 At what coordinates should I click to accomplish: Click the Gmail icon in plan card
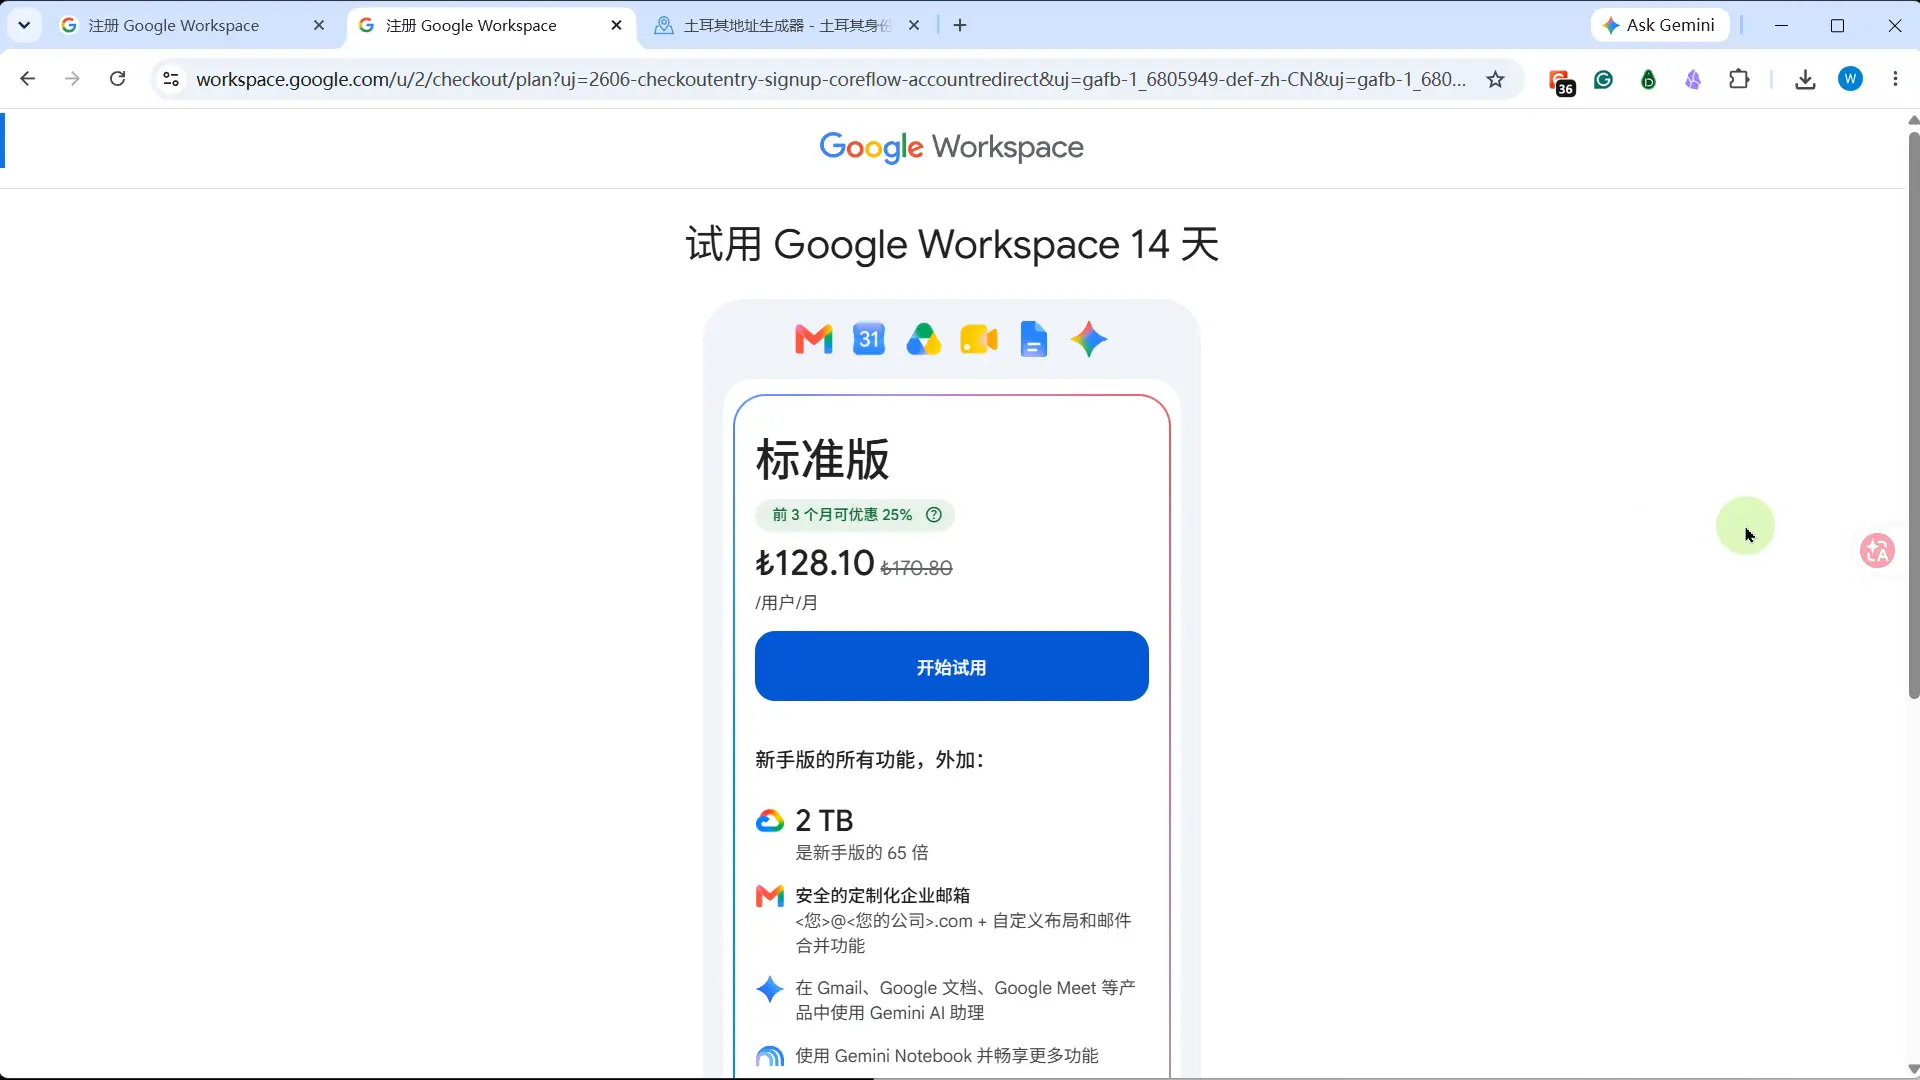pyautogui.click(x=814, y=340)
